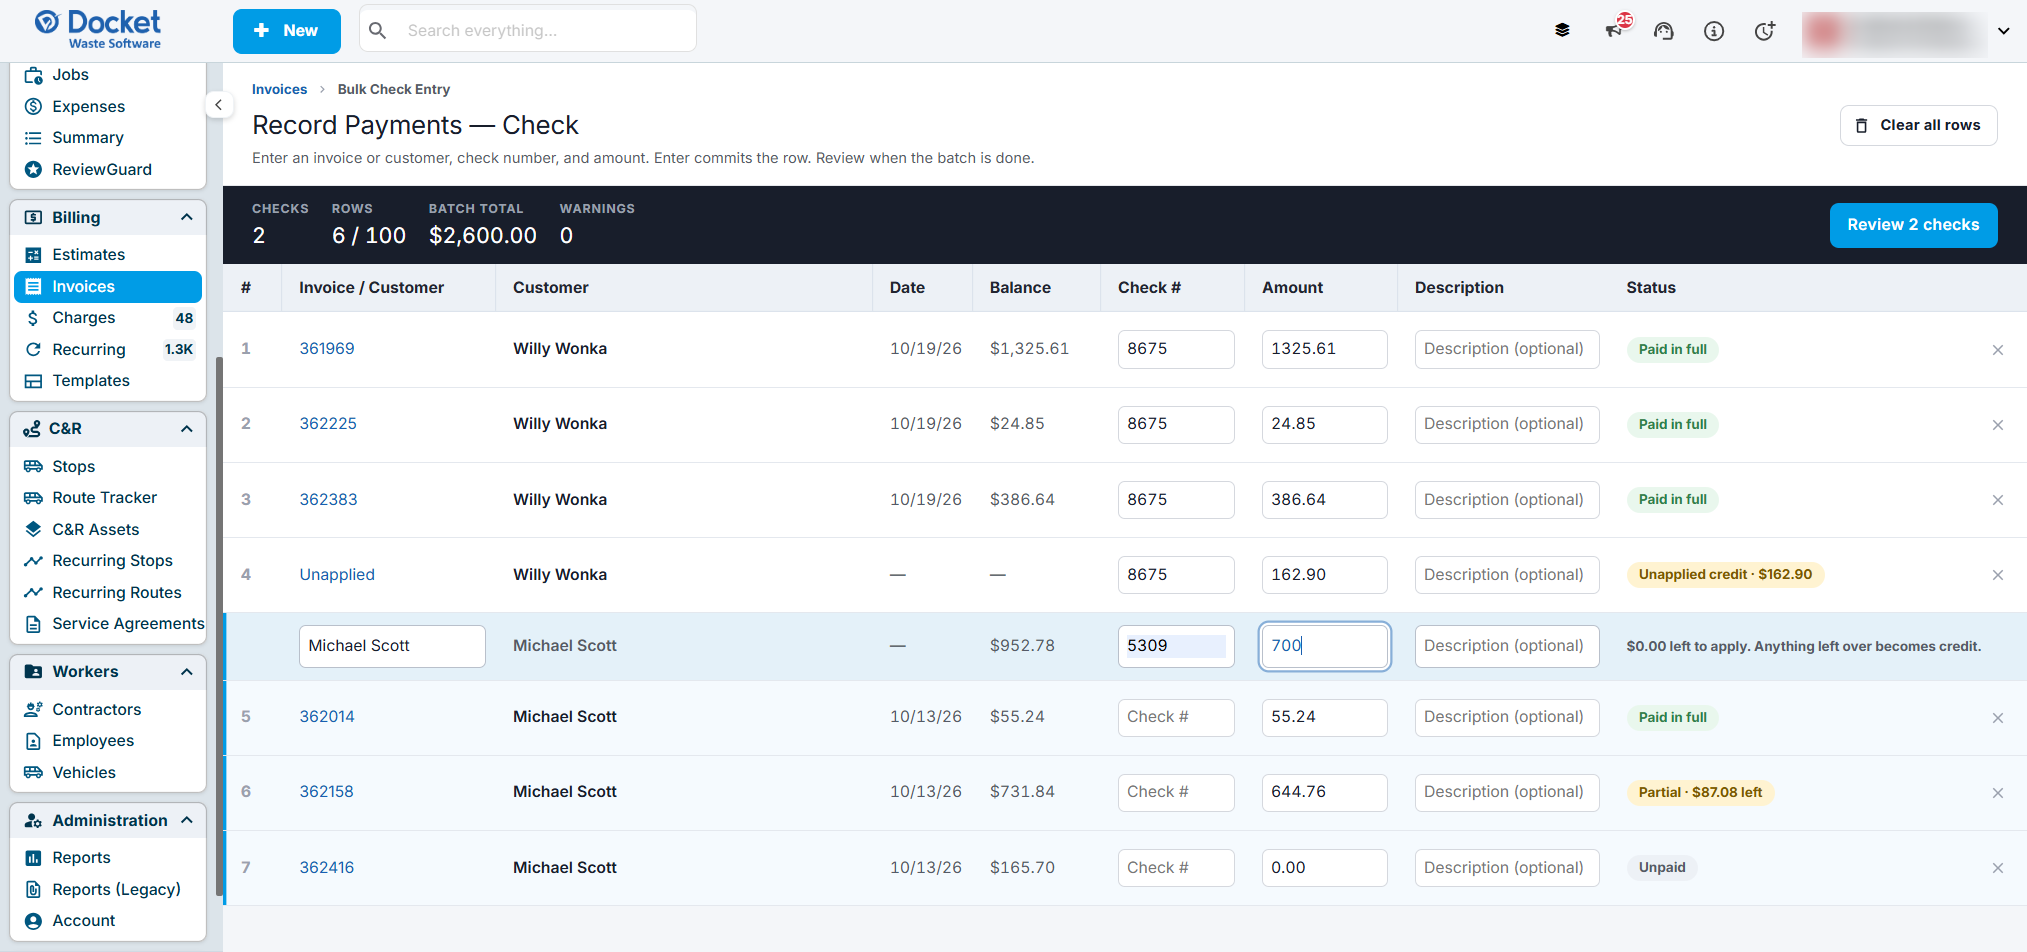Click Review 2 checks

pos(1913,225)
